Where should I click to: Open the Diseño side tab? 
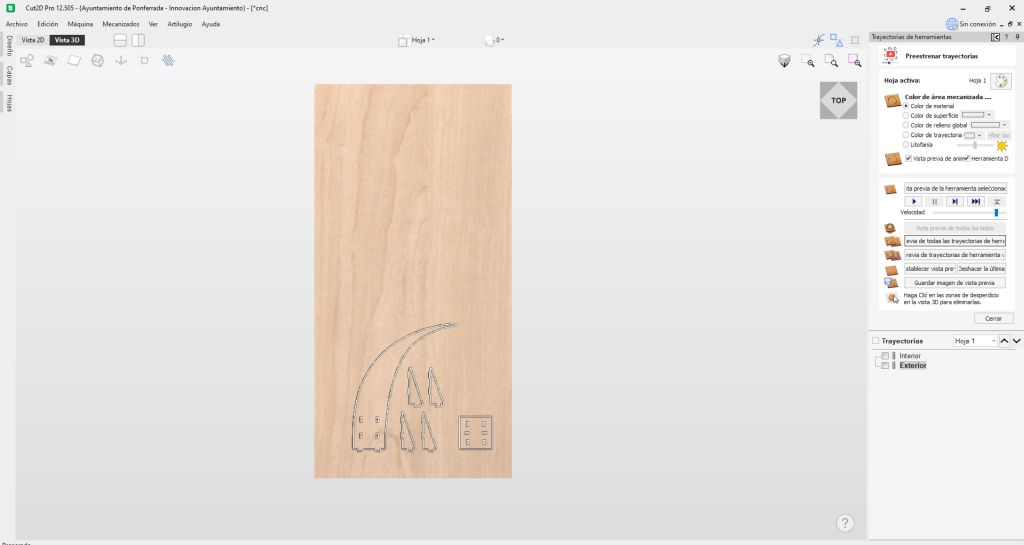[8, 46]
